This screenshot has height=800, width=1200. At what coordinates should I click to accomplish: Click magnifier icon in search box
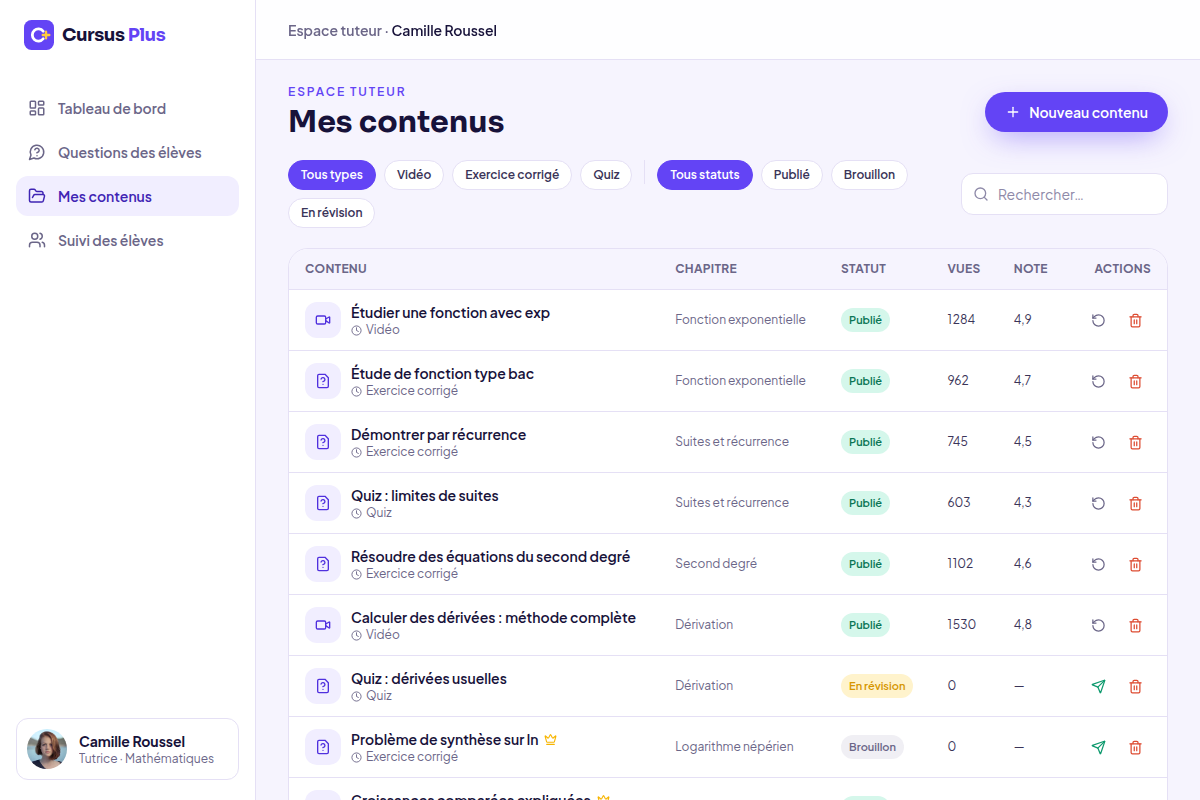coord(981,194)
